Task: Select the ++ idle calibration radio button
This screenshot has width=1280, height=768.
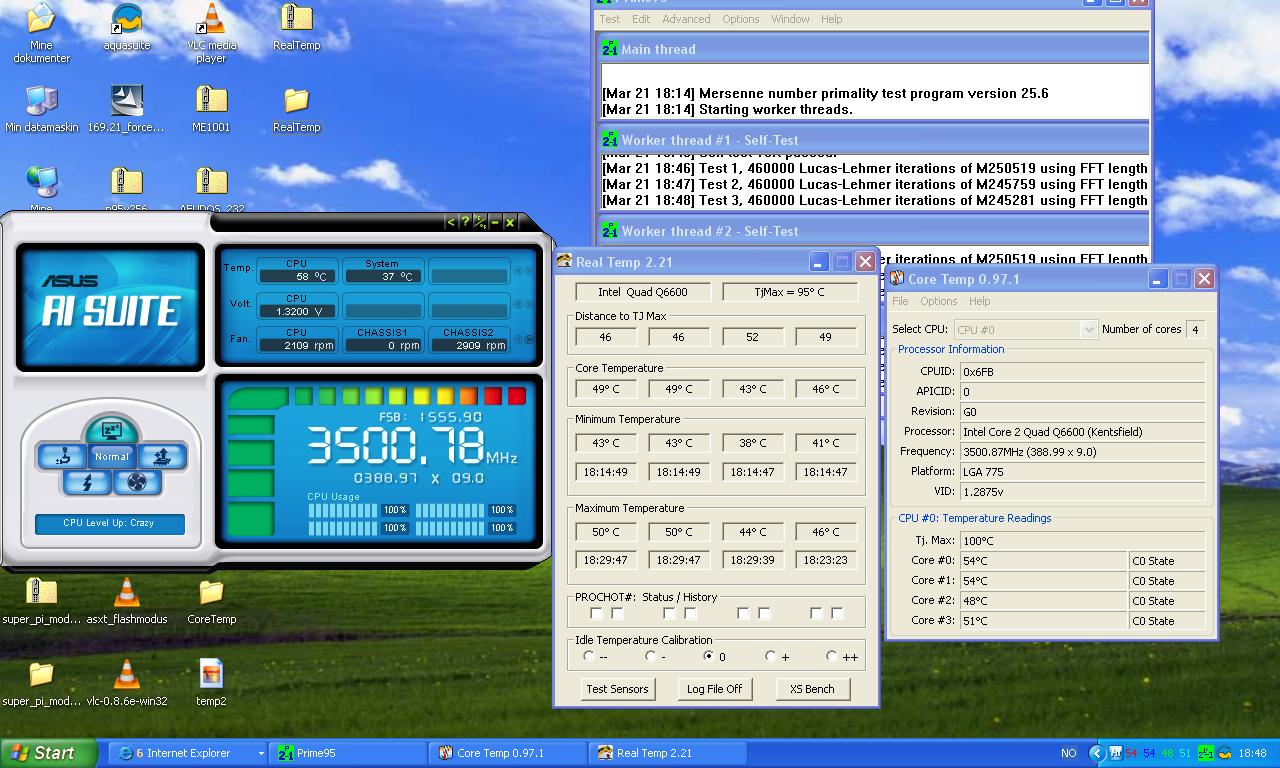Action: point(831,656)
